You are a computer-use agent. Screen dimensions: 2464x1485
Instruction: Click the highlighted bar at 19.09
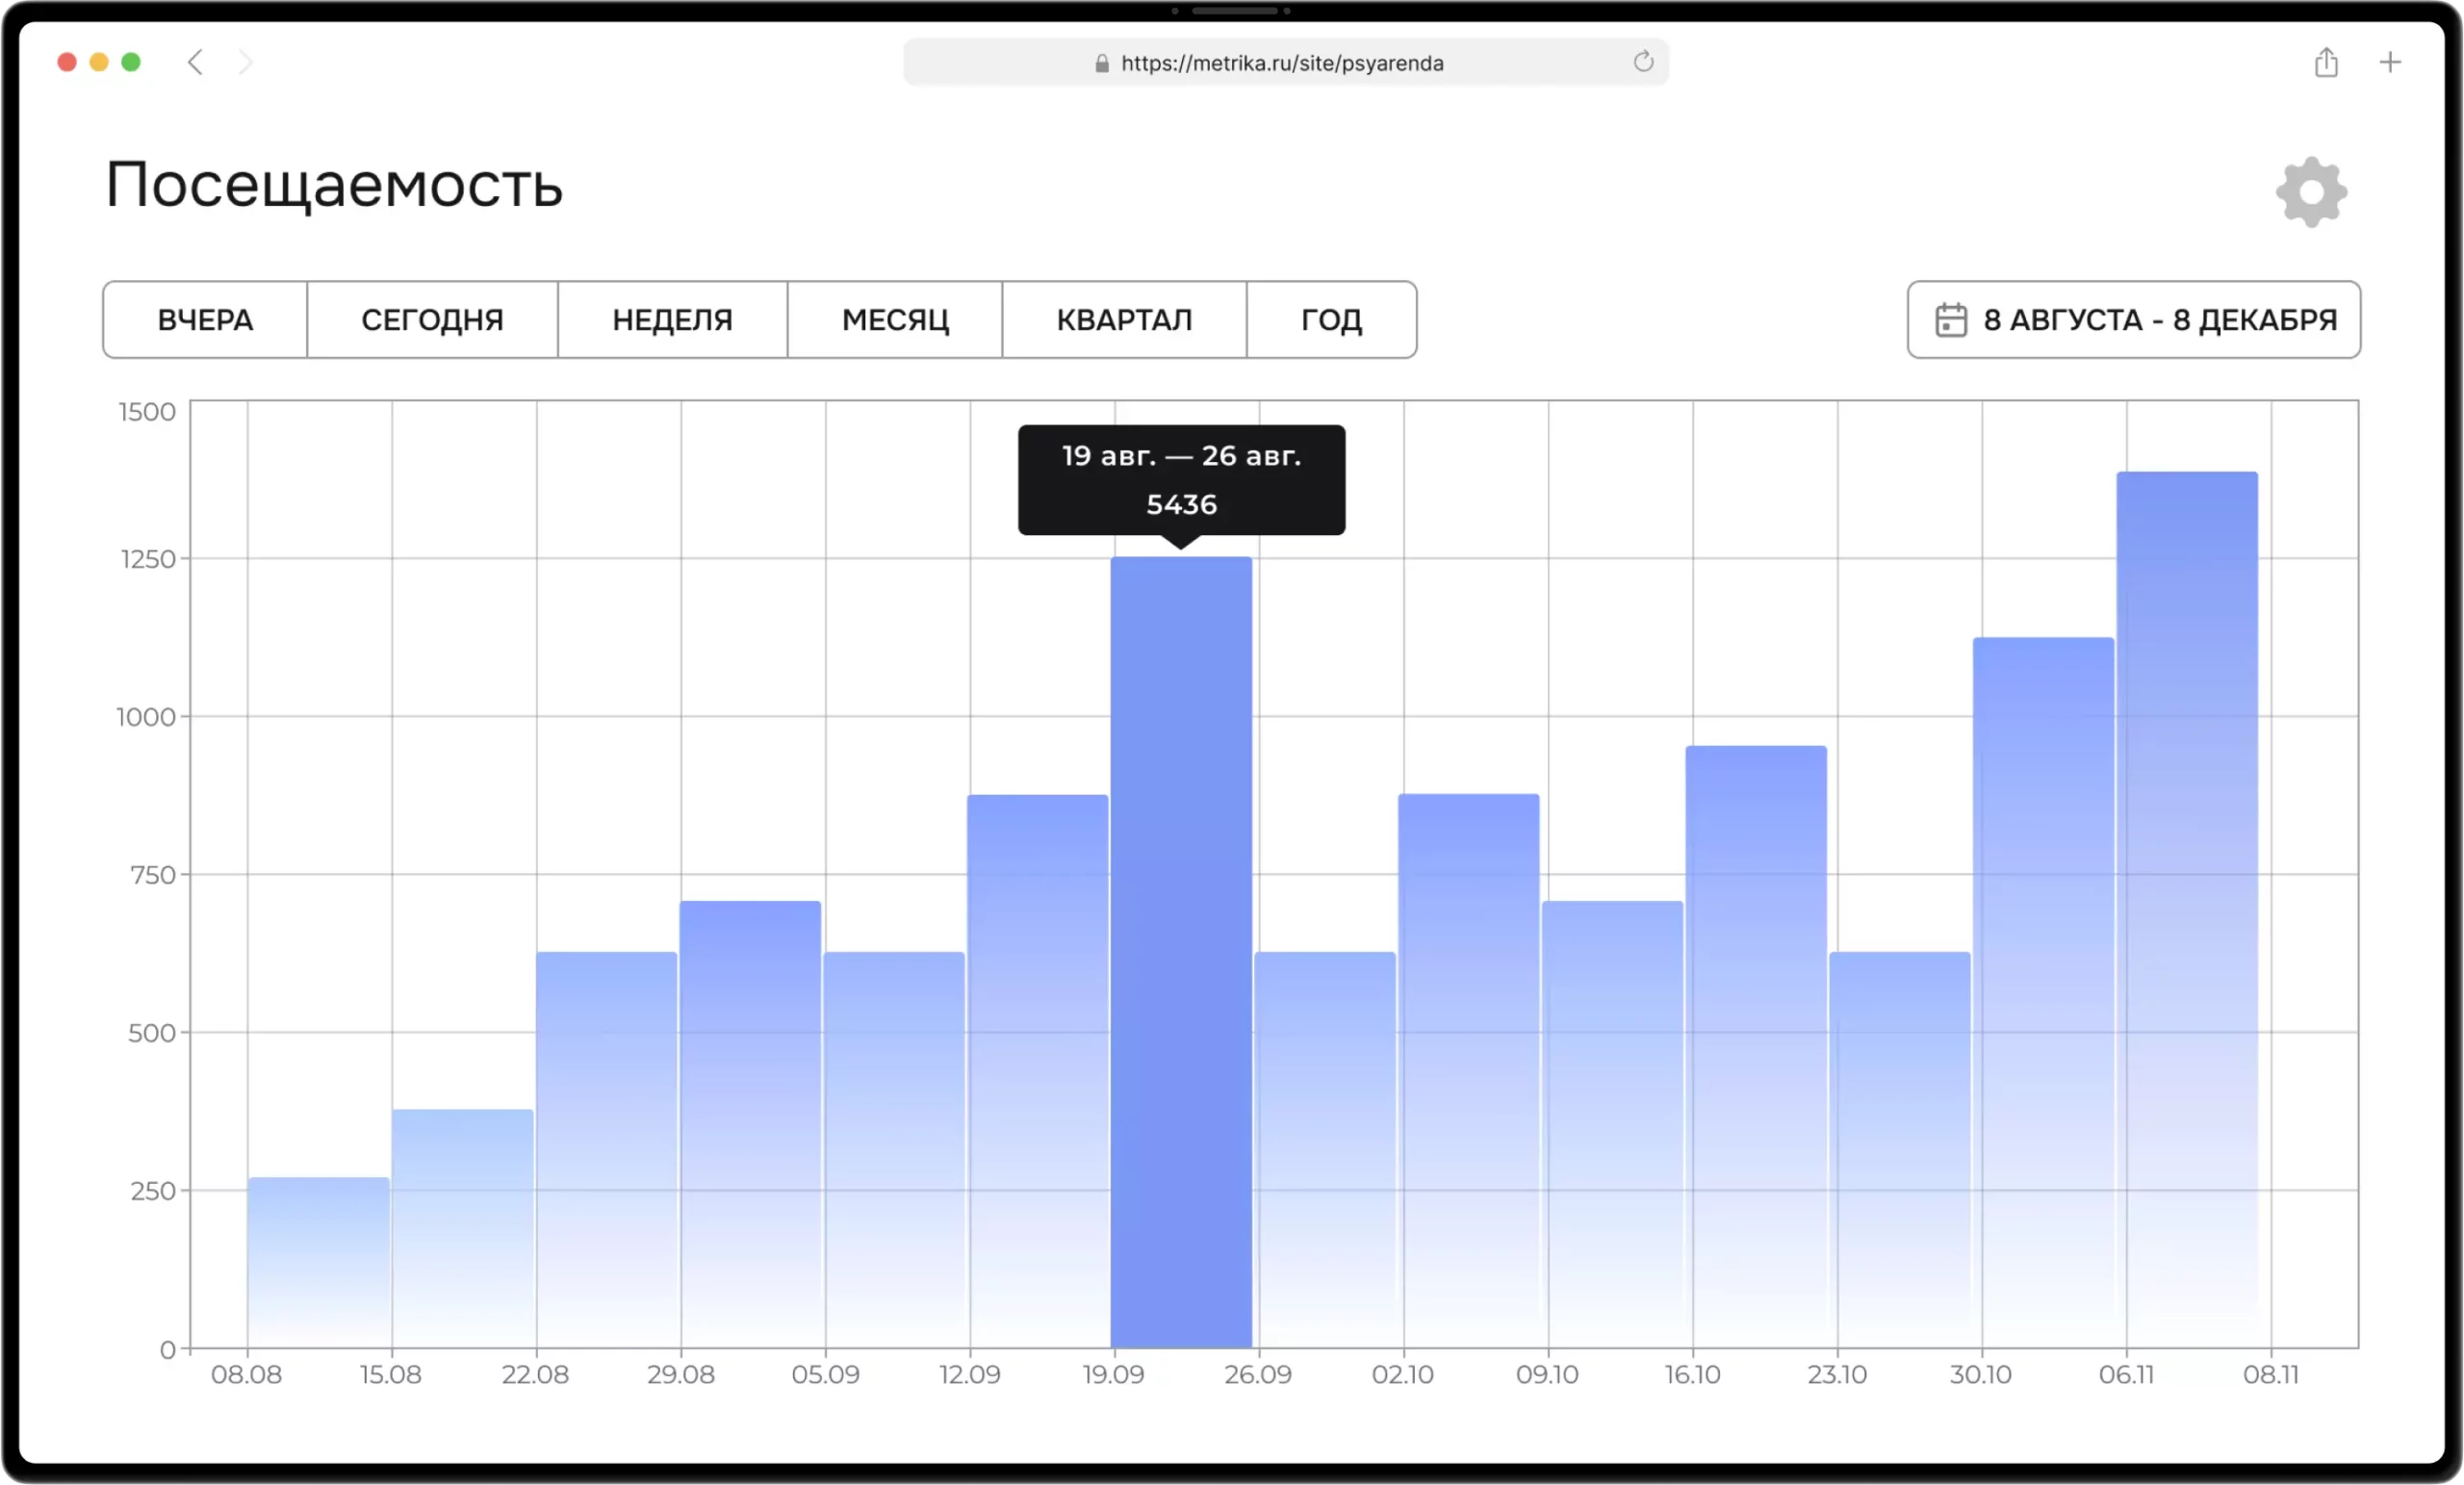click(x=1181, y=952)
